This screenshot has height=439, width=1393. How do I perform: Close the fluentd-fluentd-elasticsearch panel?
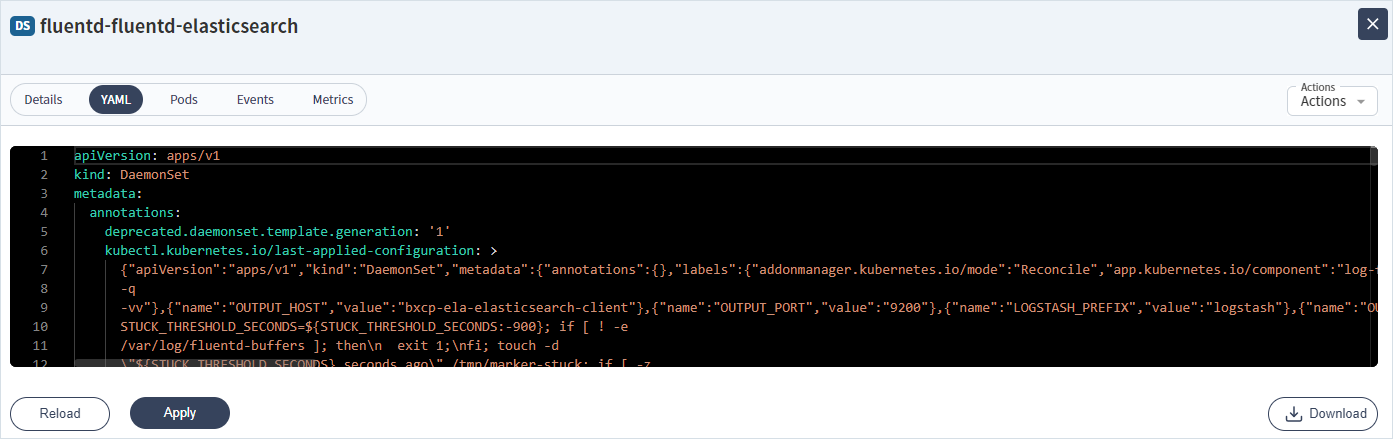[x=1372, y=24]
